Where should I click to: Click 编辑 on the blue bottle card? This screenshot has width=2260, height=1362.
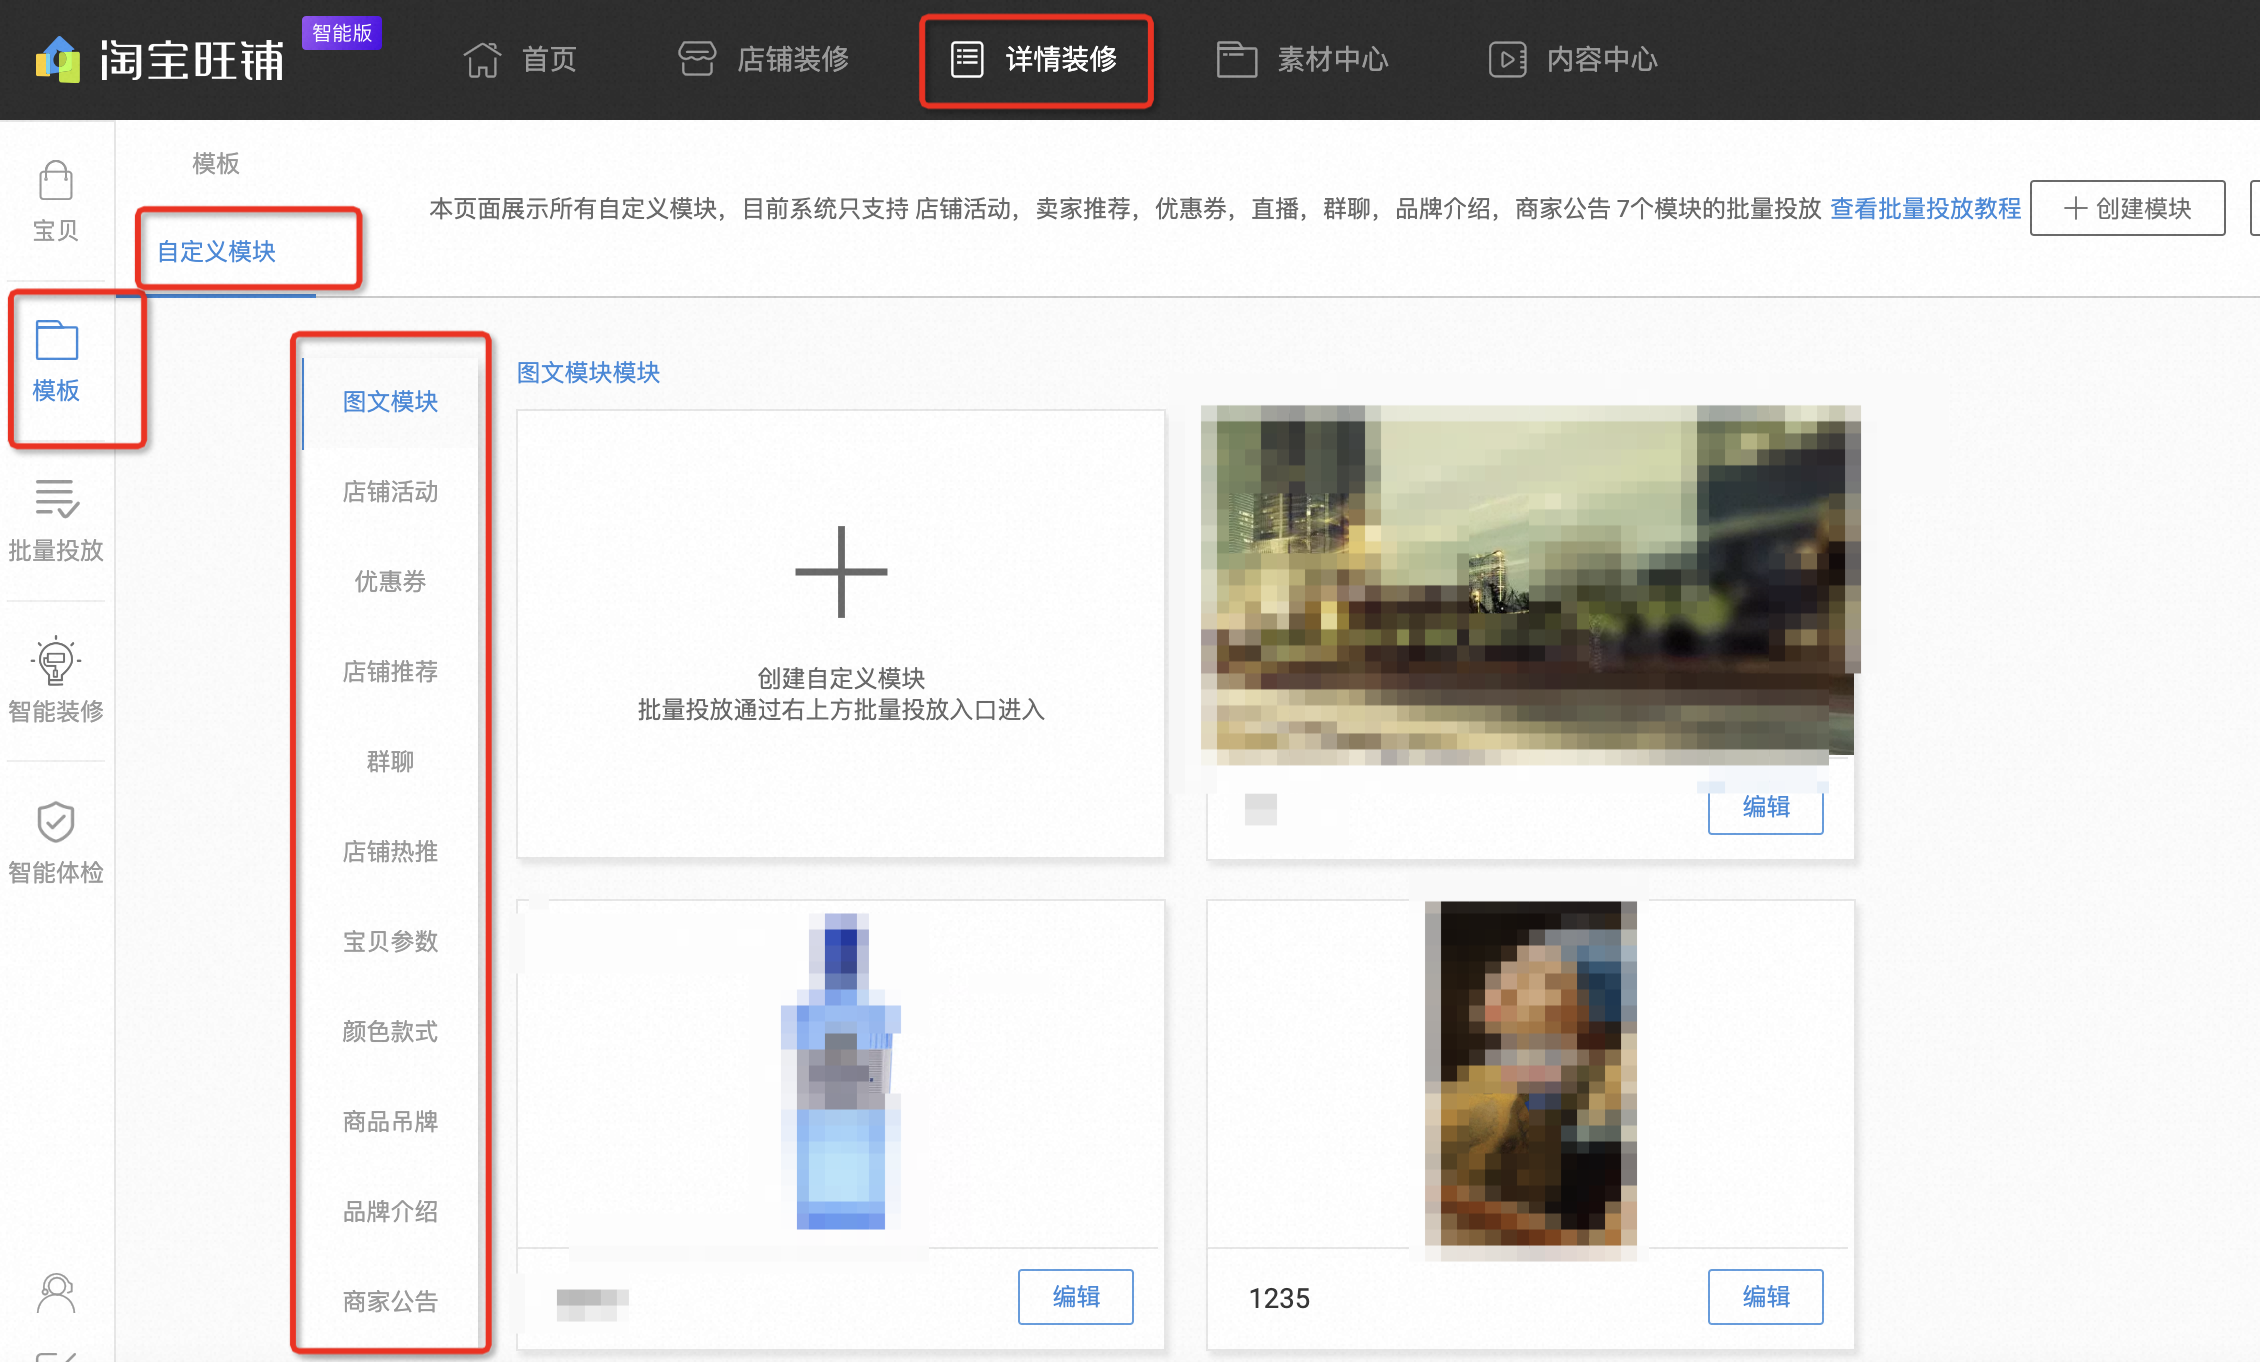1075,1297
